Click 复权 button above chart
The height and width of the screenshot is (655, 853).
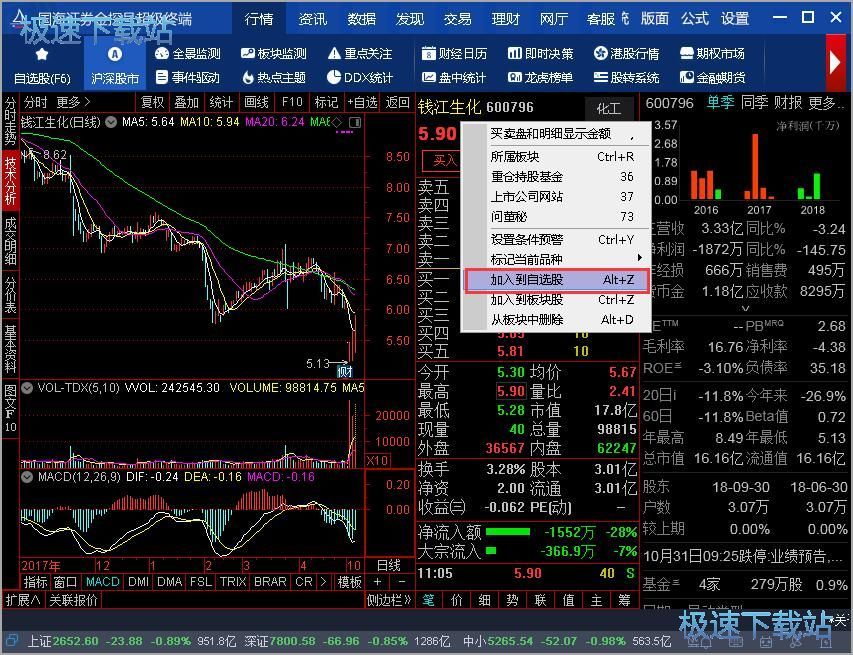[152, 102]
